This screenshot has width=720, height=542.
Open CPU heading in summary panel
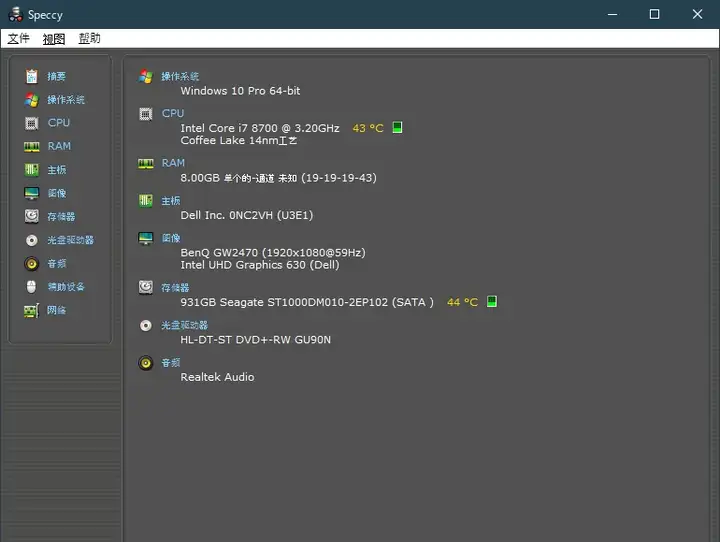click(173, 113)
